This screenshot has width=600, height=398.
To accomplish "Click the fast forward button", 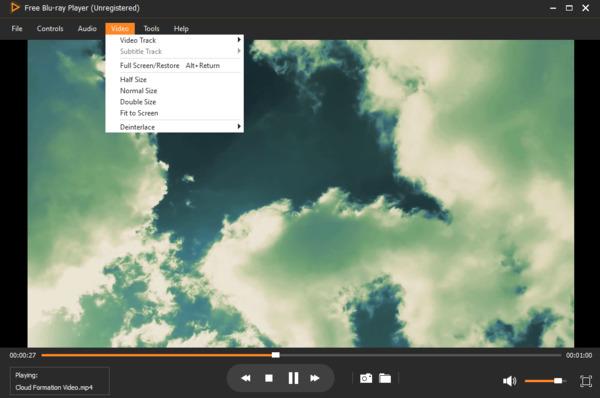I will click(x=315, y=378).
